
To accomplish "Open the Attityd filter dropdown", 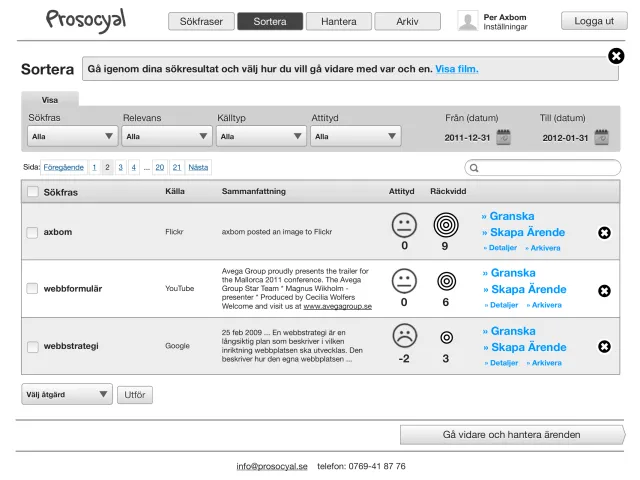I will pyautogui.click(x=356, y=136).
